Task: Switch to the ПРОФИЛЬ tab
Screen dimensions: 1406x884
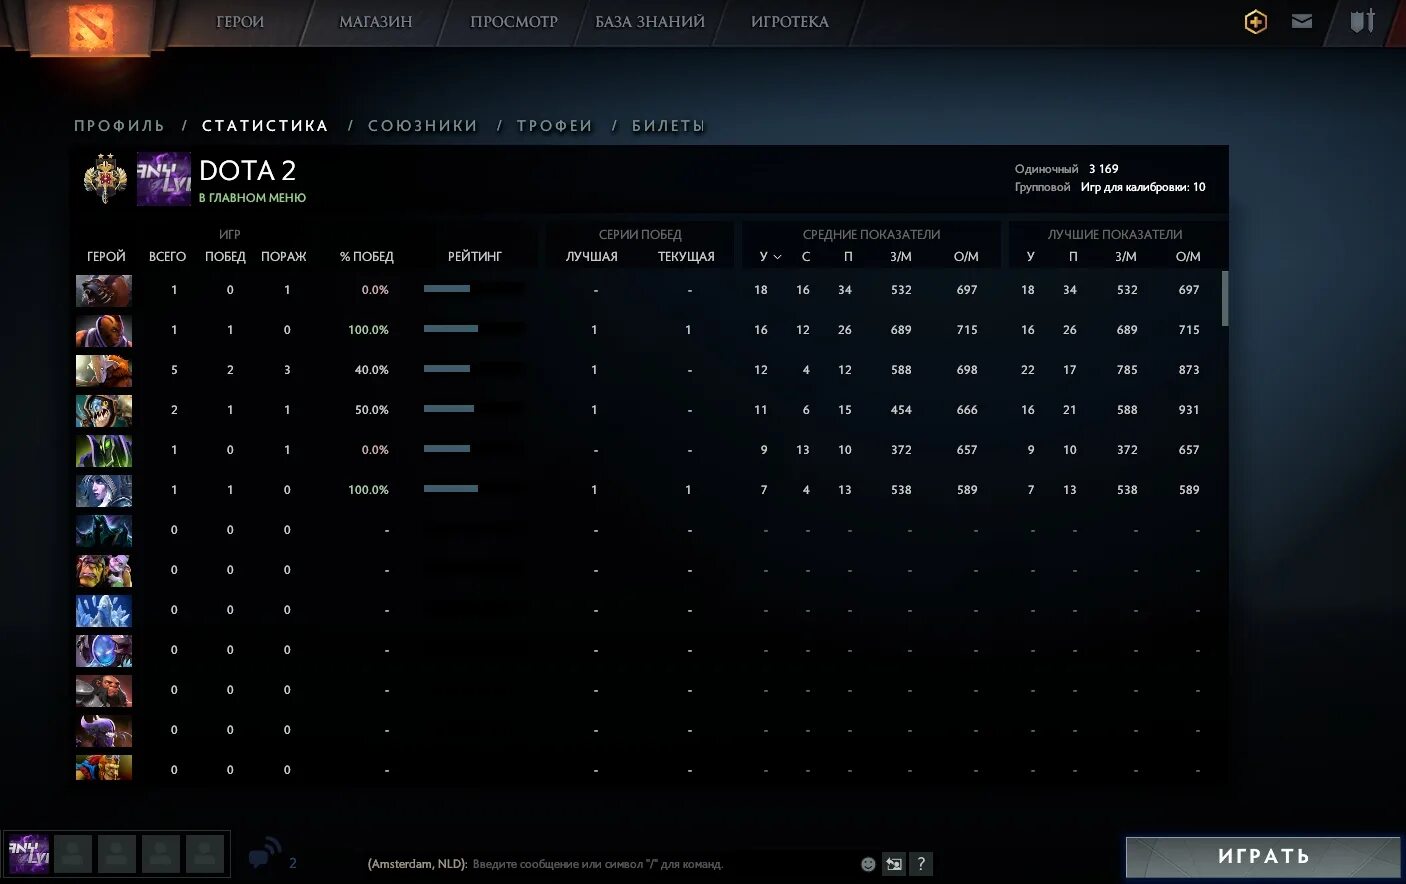Action: coord(119,126)
